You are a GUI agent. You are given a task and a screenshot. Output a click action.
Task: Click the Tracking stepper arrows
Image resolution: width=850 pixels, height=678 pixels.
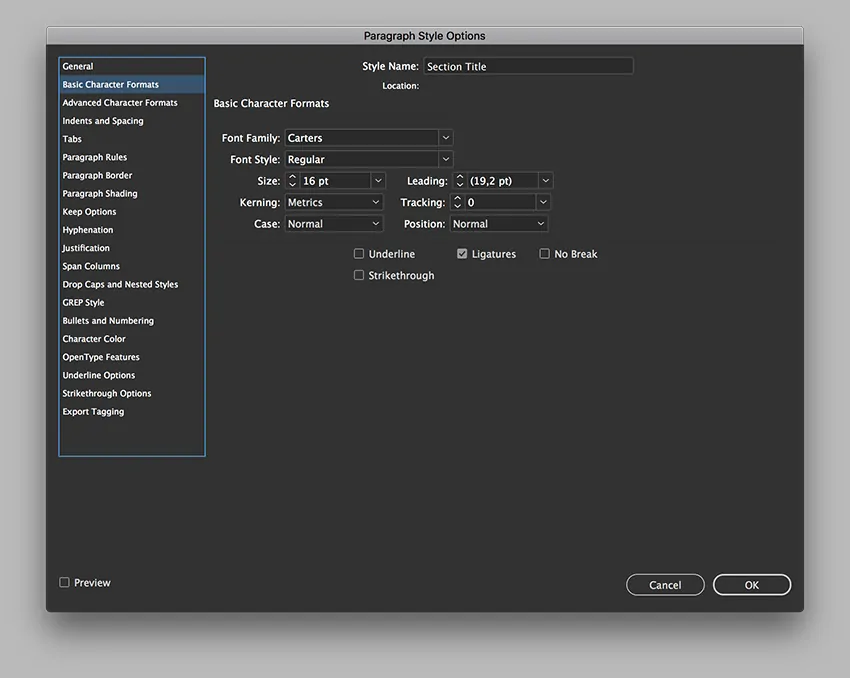[458, 202]
